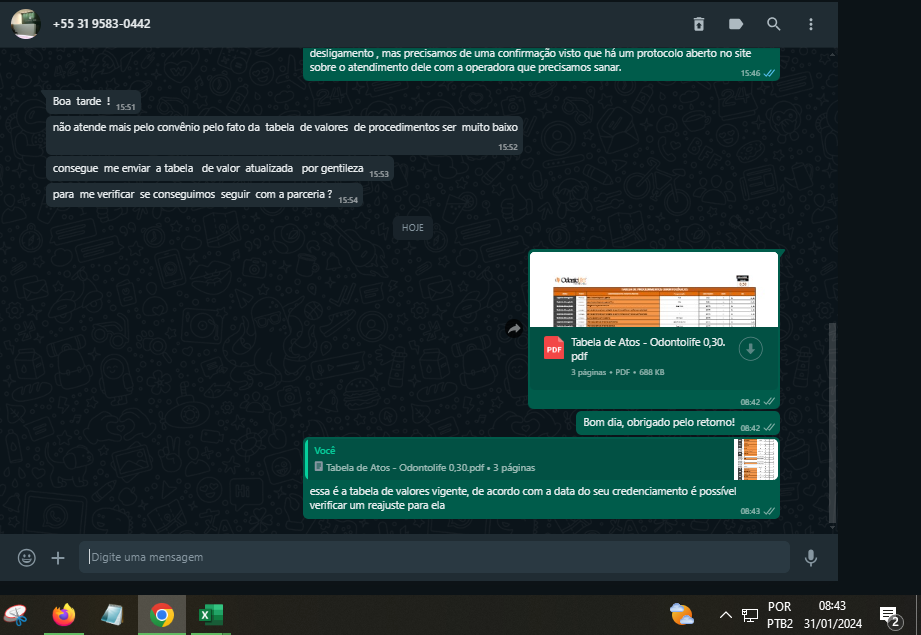The height and width of the screenshot is (635, 921).
Task: Click the contact profile picture
Action: 25,24
